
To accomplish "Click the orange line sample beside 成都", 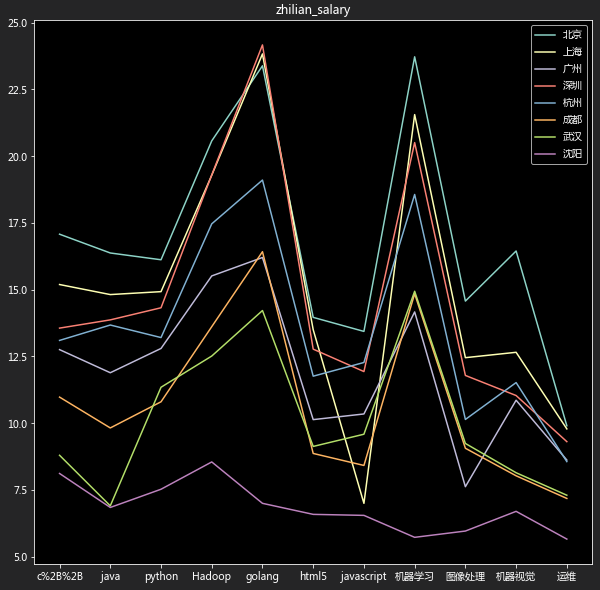I will [x=545, y=120].
